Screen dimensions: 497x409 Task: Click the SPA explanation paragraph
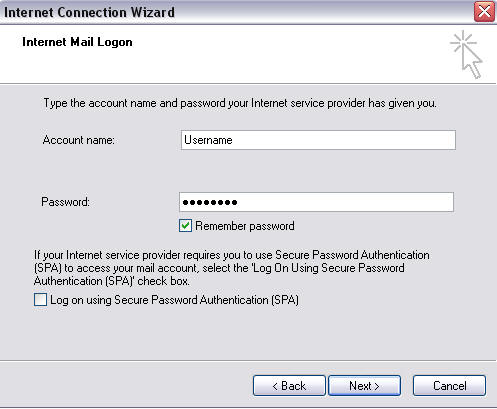tap(232, 268)
